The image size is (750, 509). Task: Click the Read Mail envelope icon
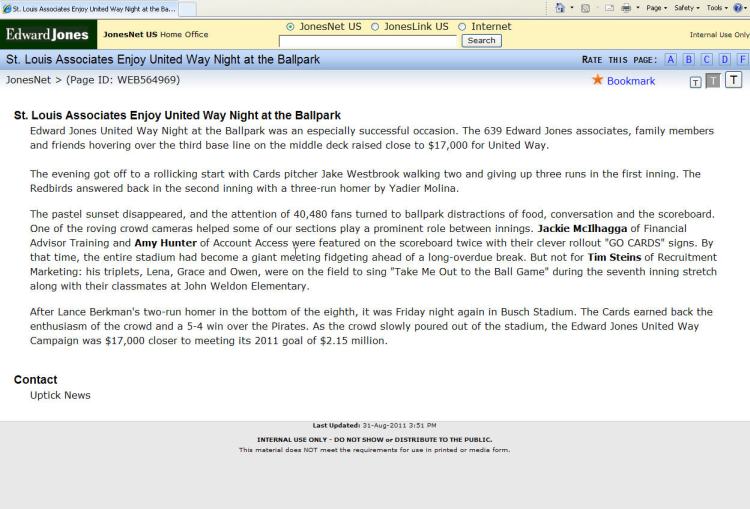(607, 8)
